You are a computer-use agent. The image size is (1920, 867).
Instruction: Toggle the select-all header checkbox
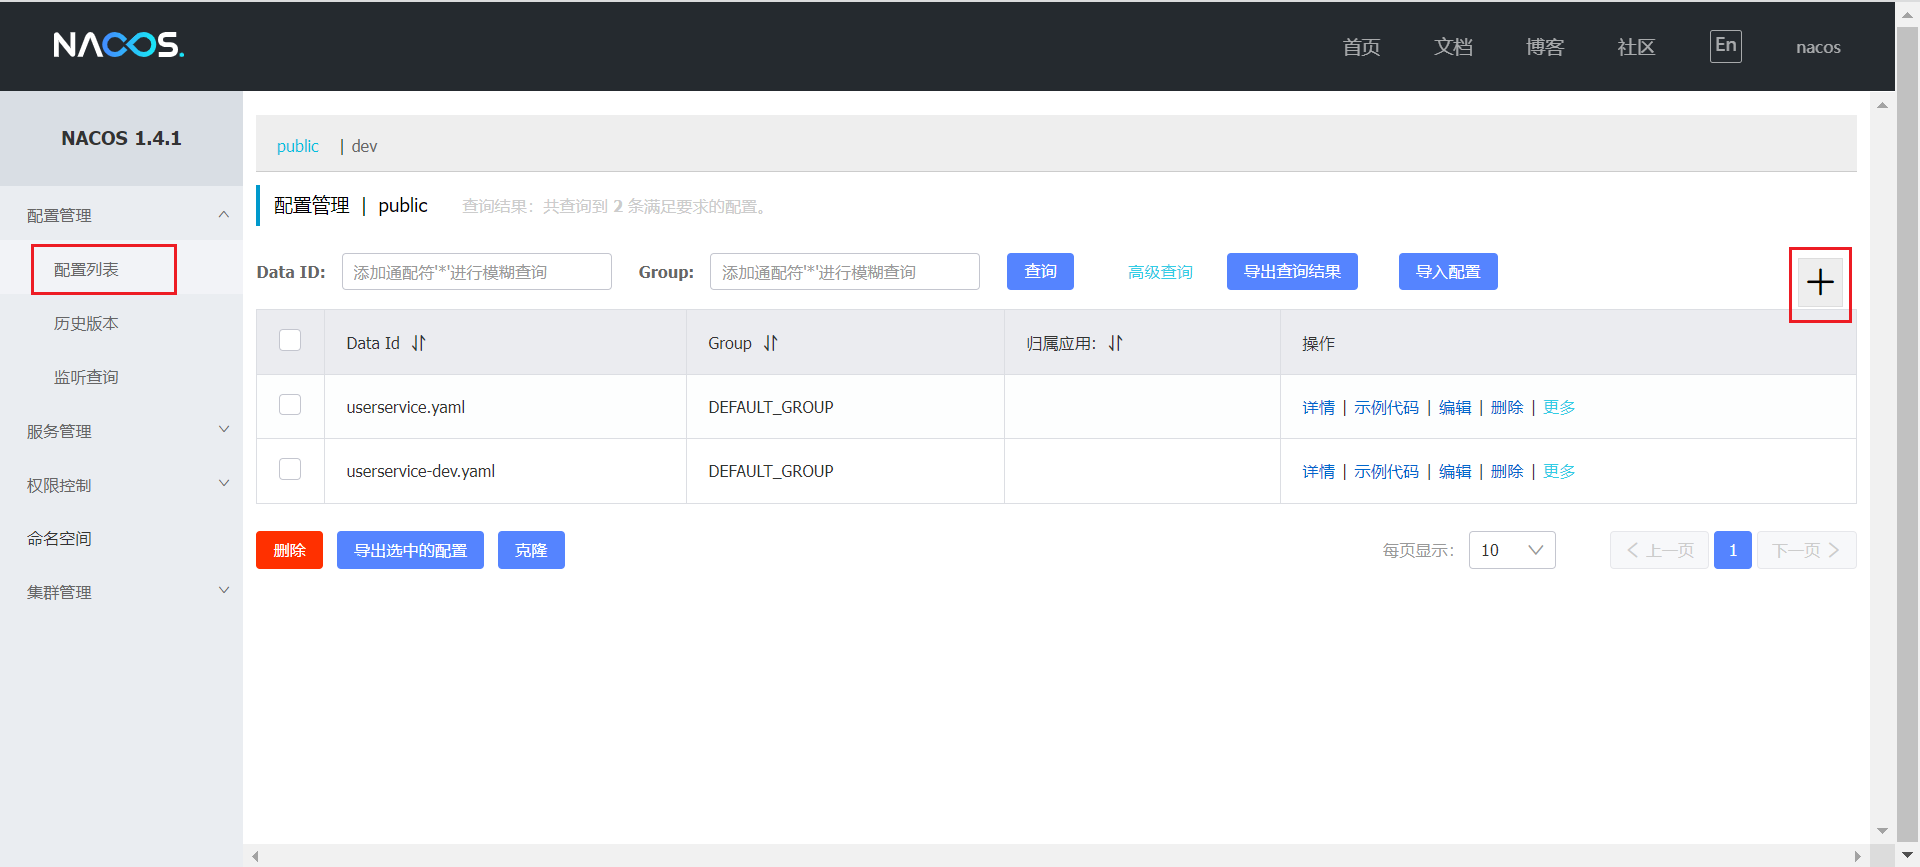tap(290, 341)
